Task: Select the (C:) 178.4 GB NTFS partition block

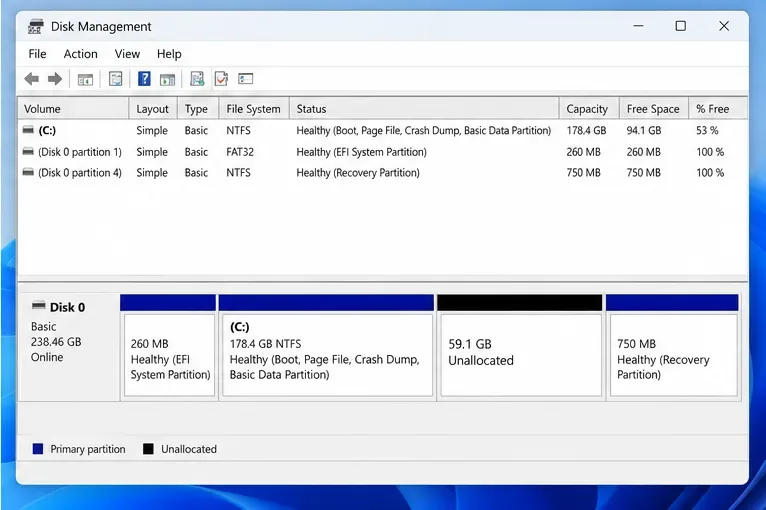Action: (x=326, y=347)
